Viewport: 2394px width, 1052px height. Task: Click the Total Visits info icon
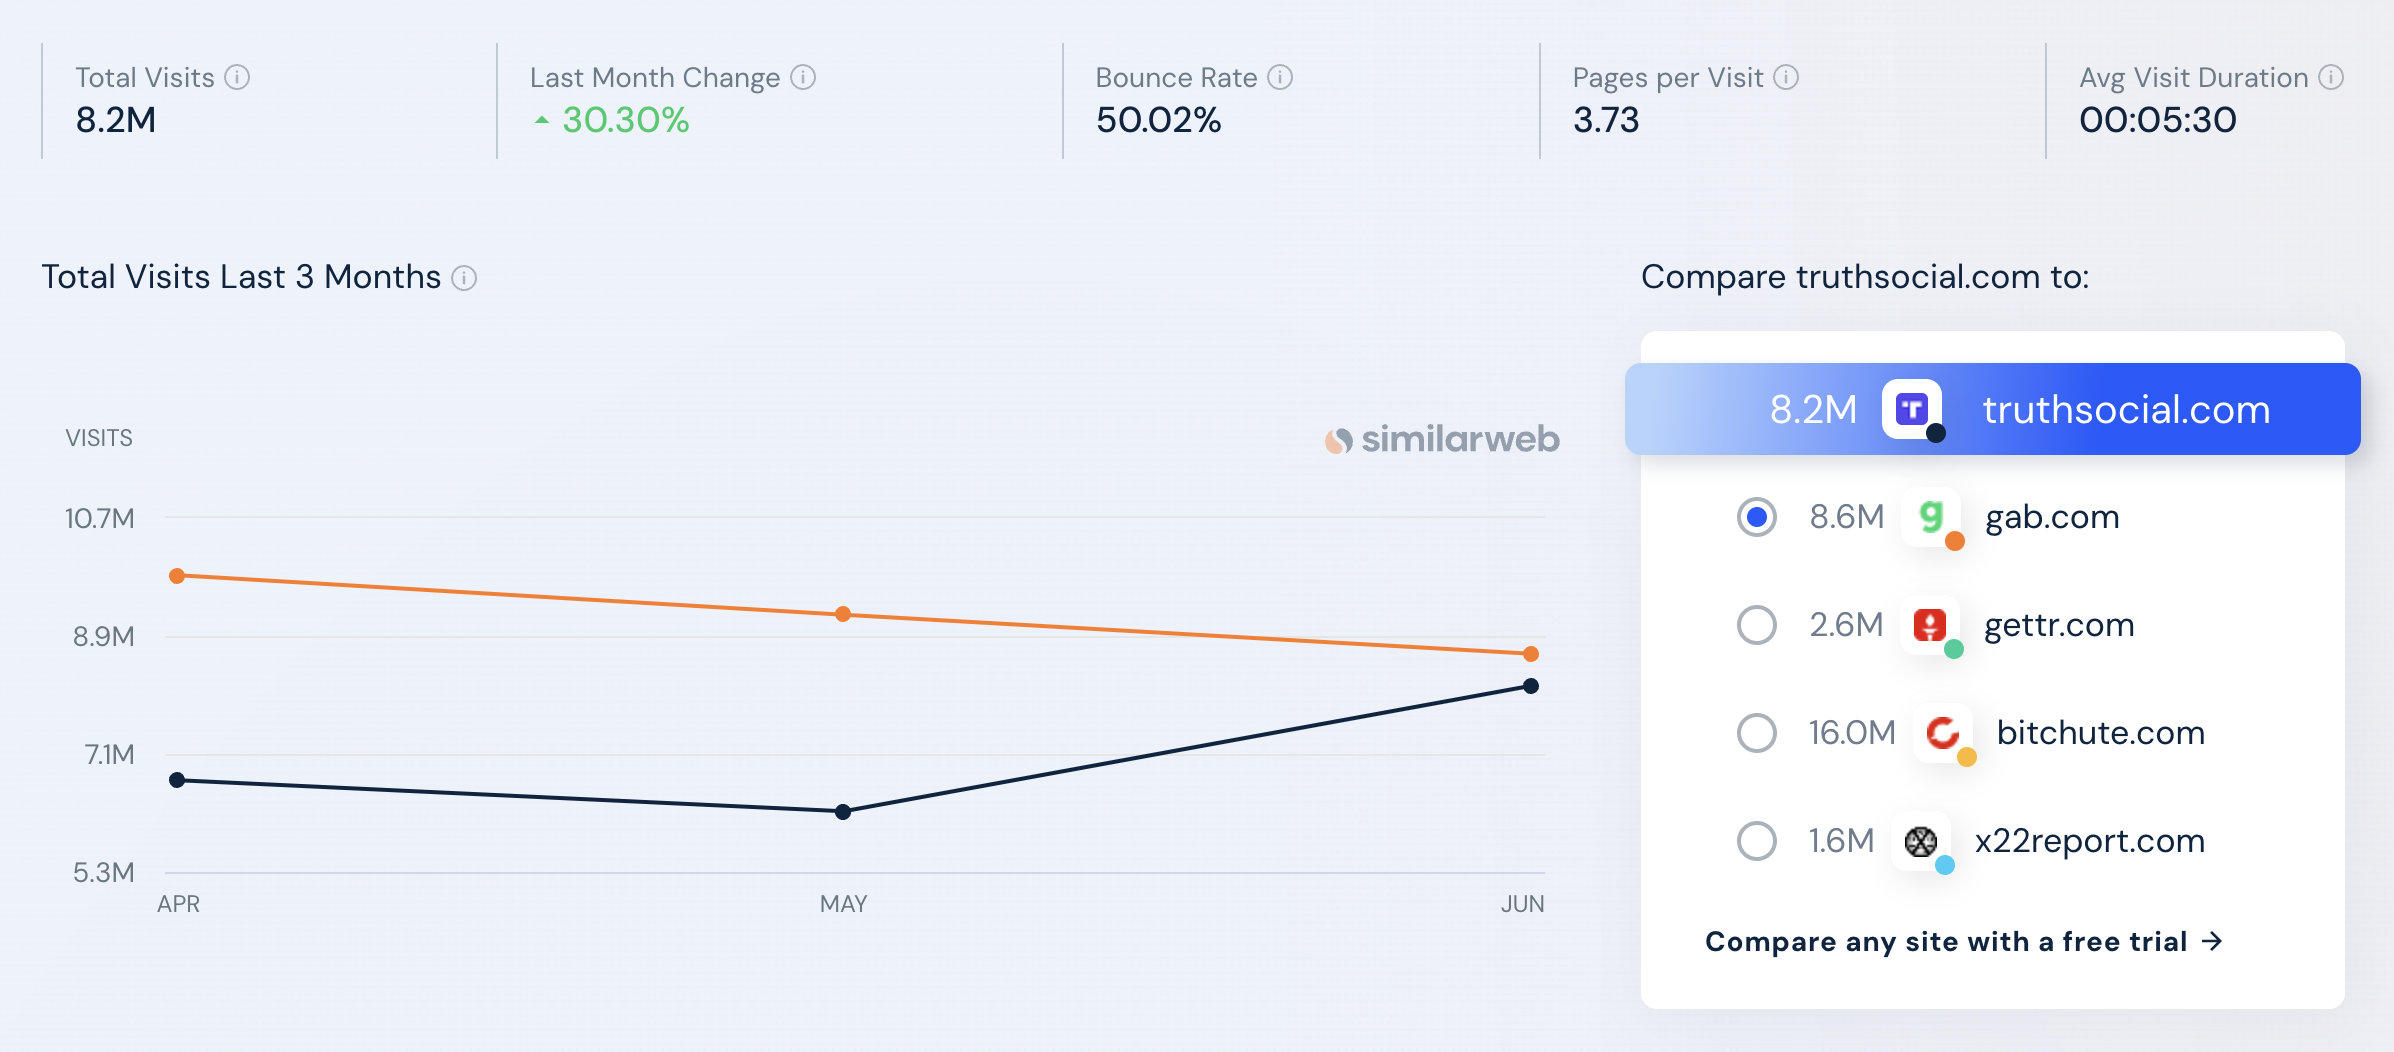pos(237,77)
